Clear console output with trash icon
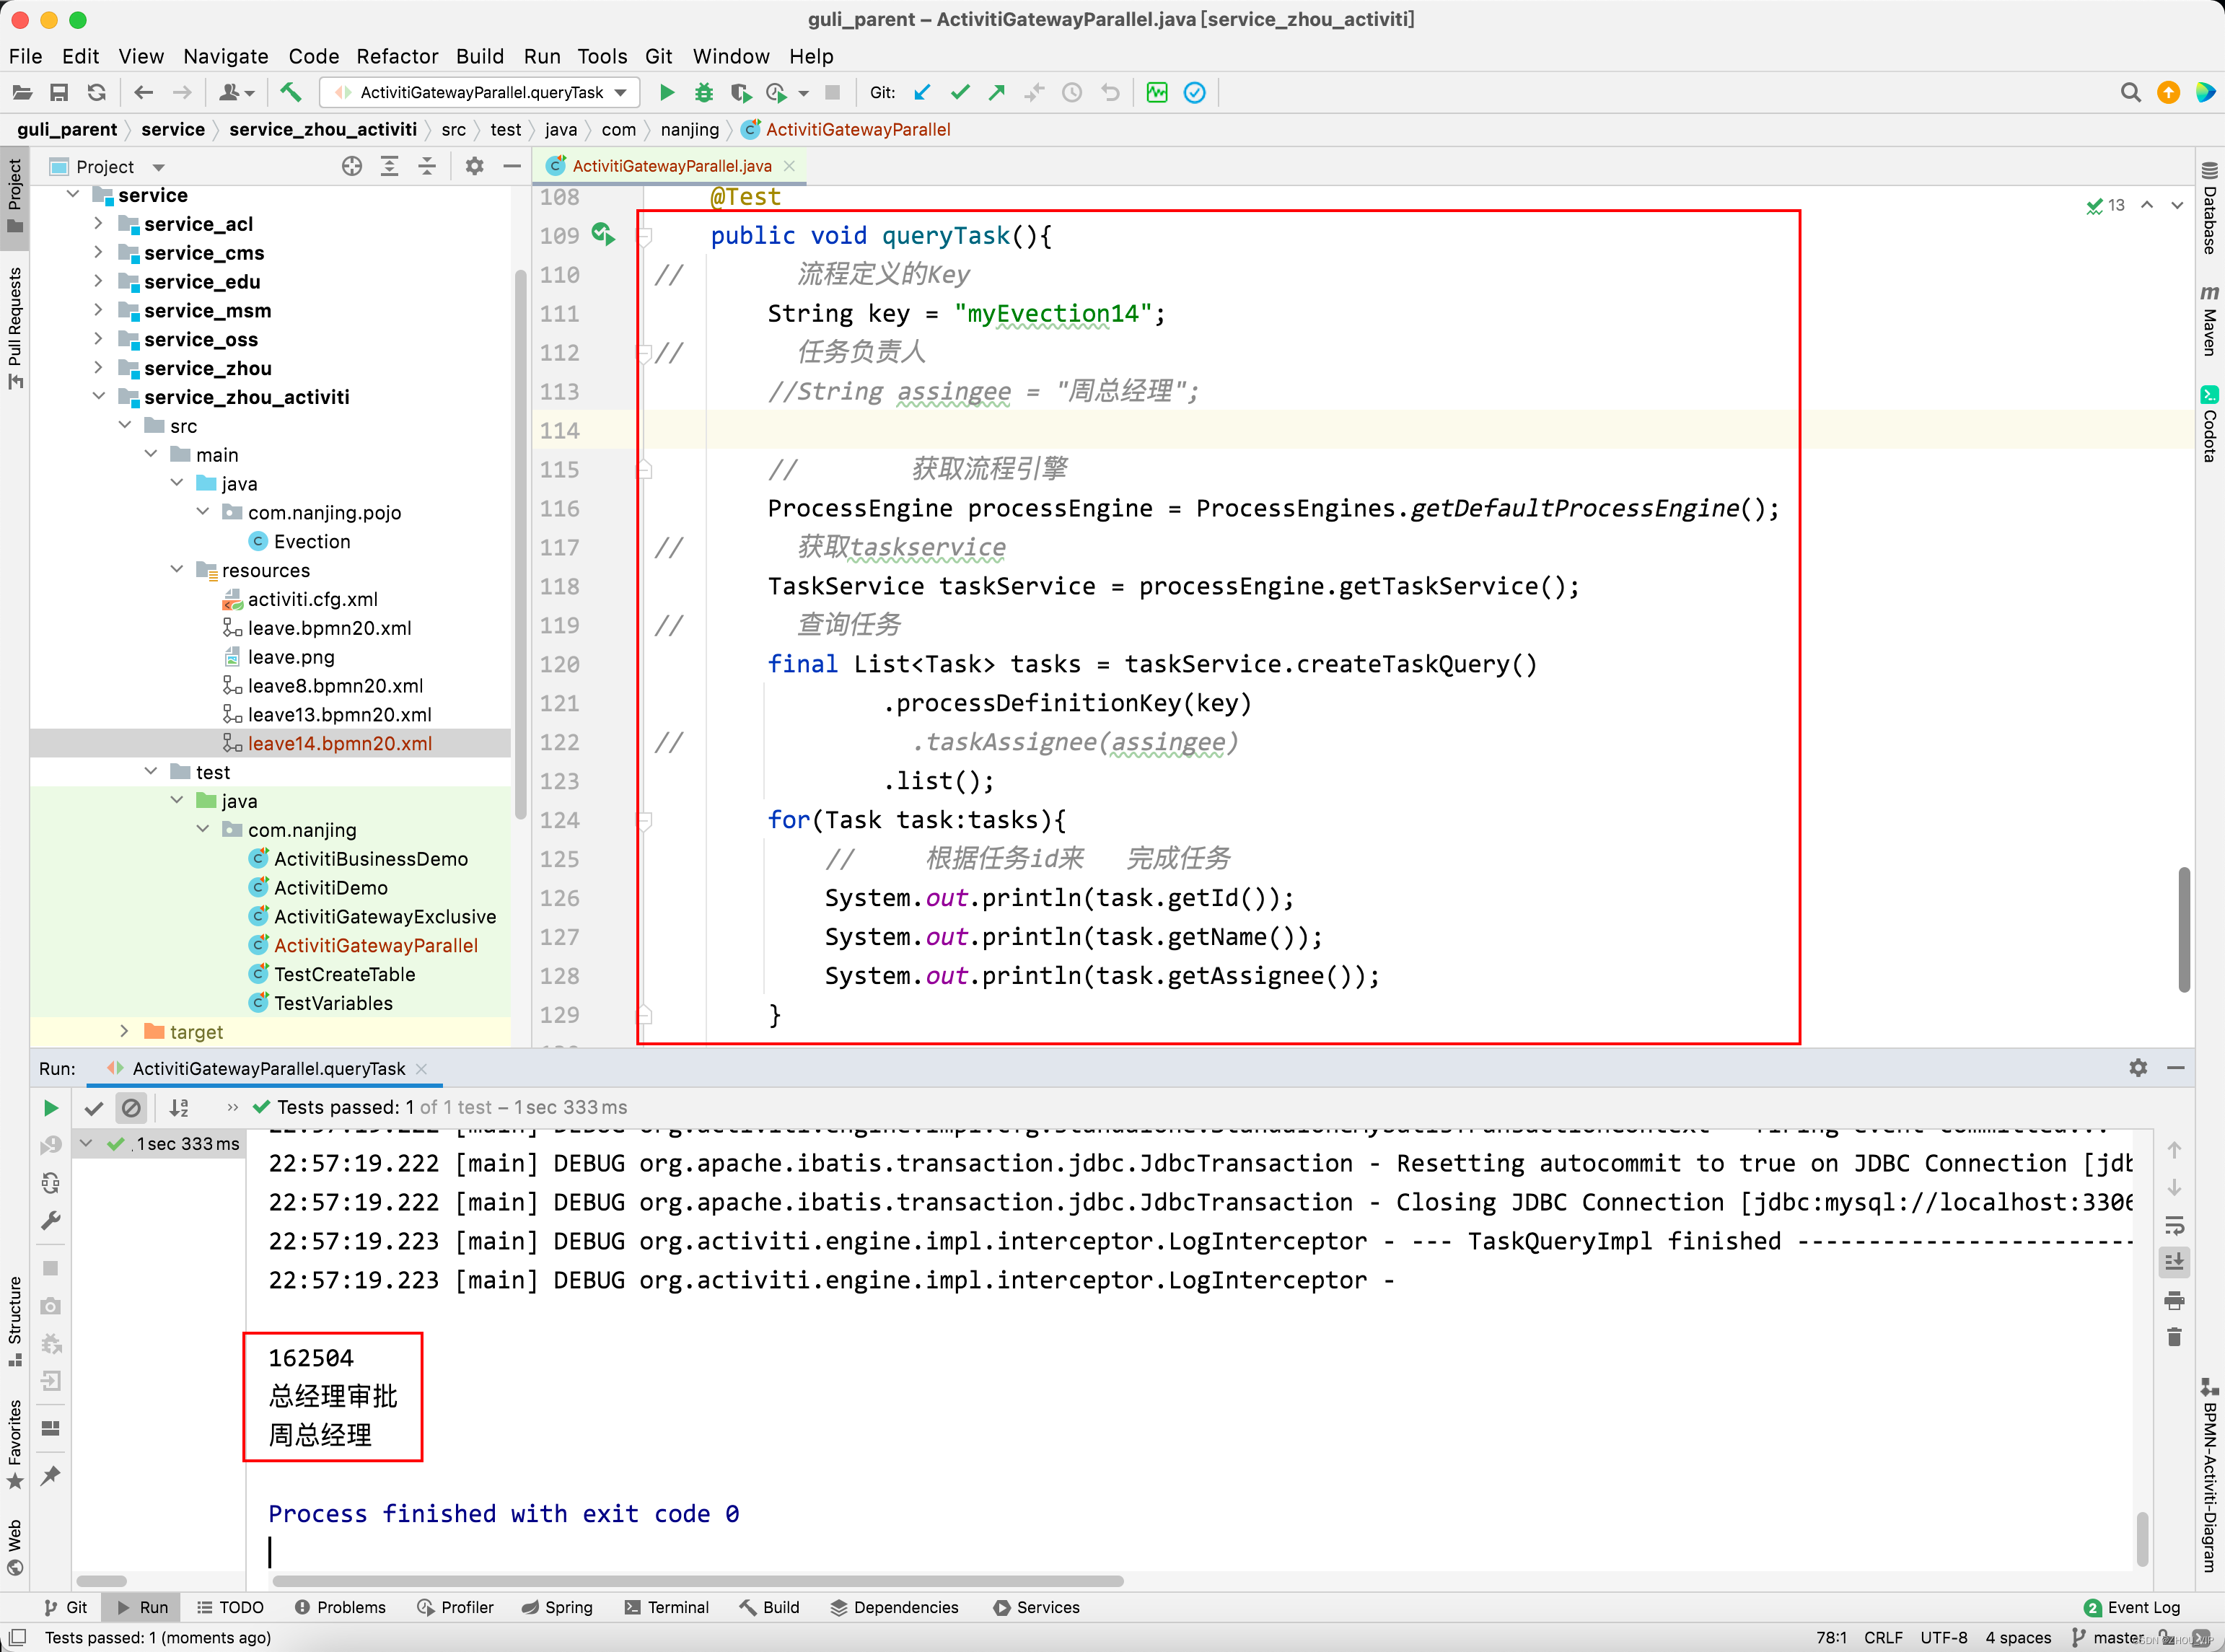Screen dimensions: 2225x1652 2174,1338
